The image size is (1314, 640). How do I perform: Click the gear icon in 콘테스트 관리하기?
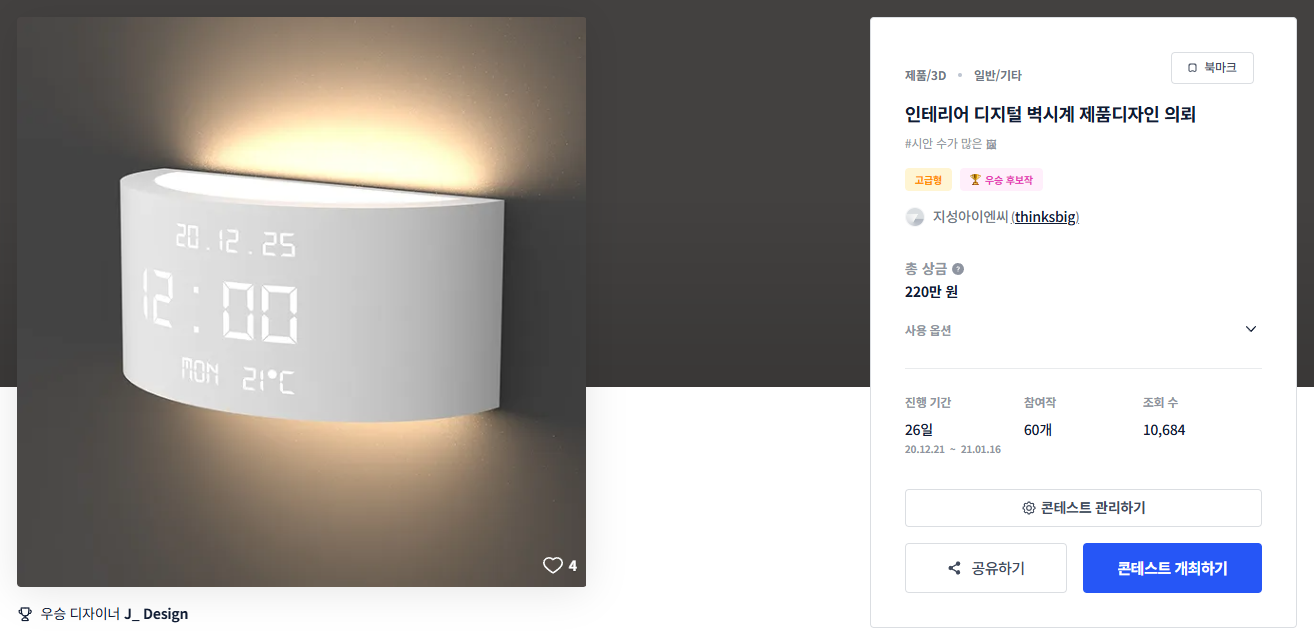tap(1028, 508)
